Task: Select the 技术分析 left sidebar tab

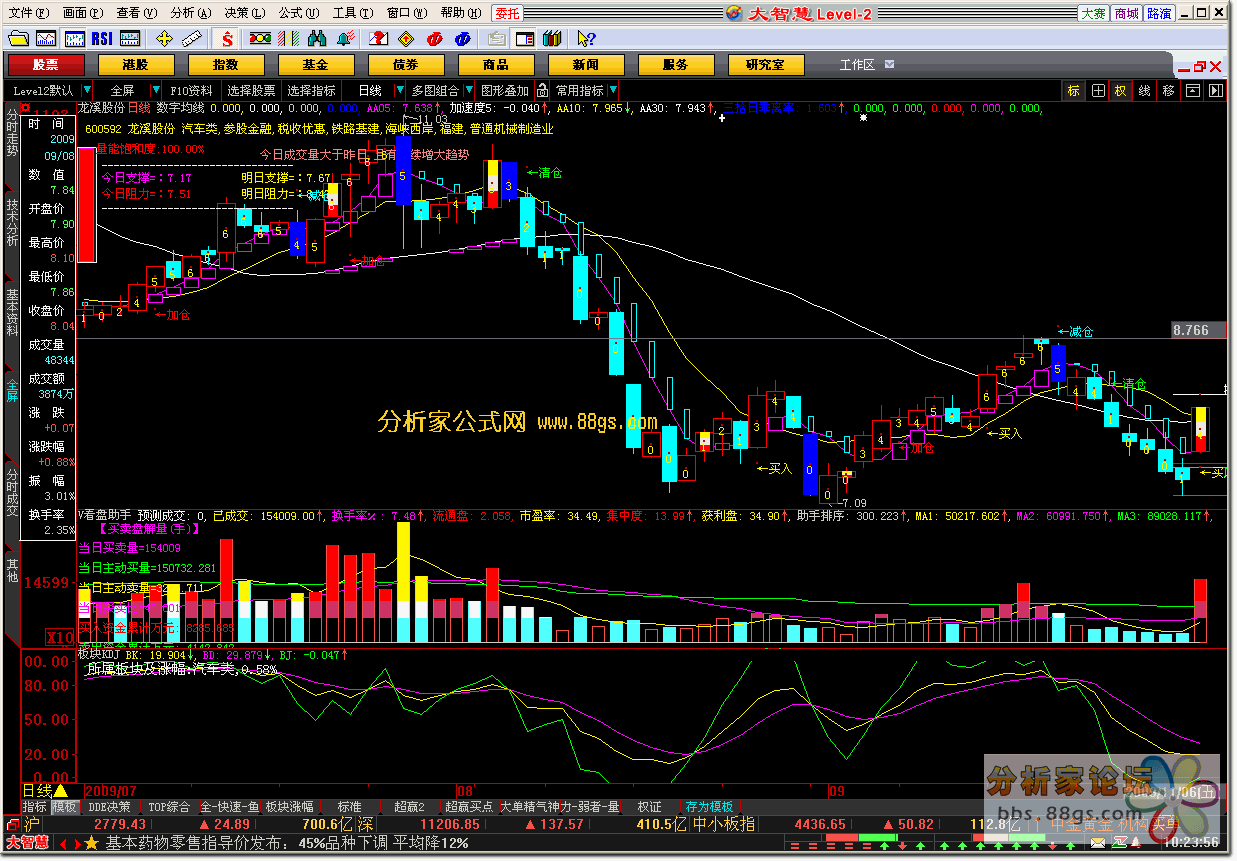Action: (12, 223)
